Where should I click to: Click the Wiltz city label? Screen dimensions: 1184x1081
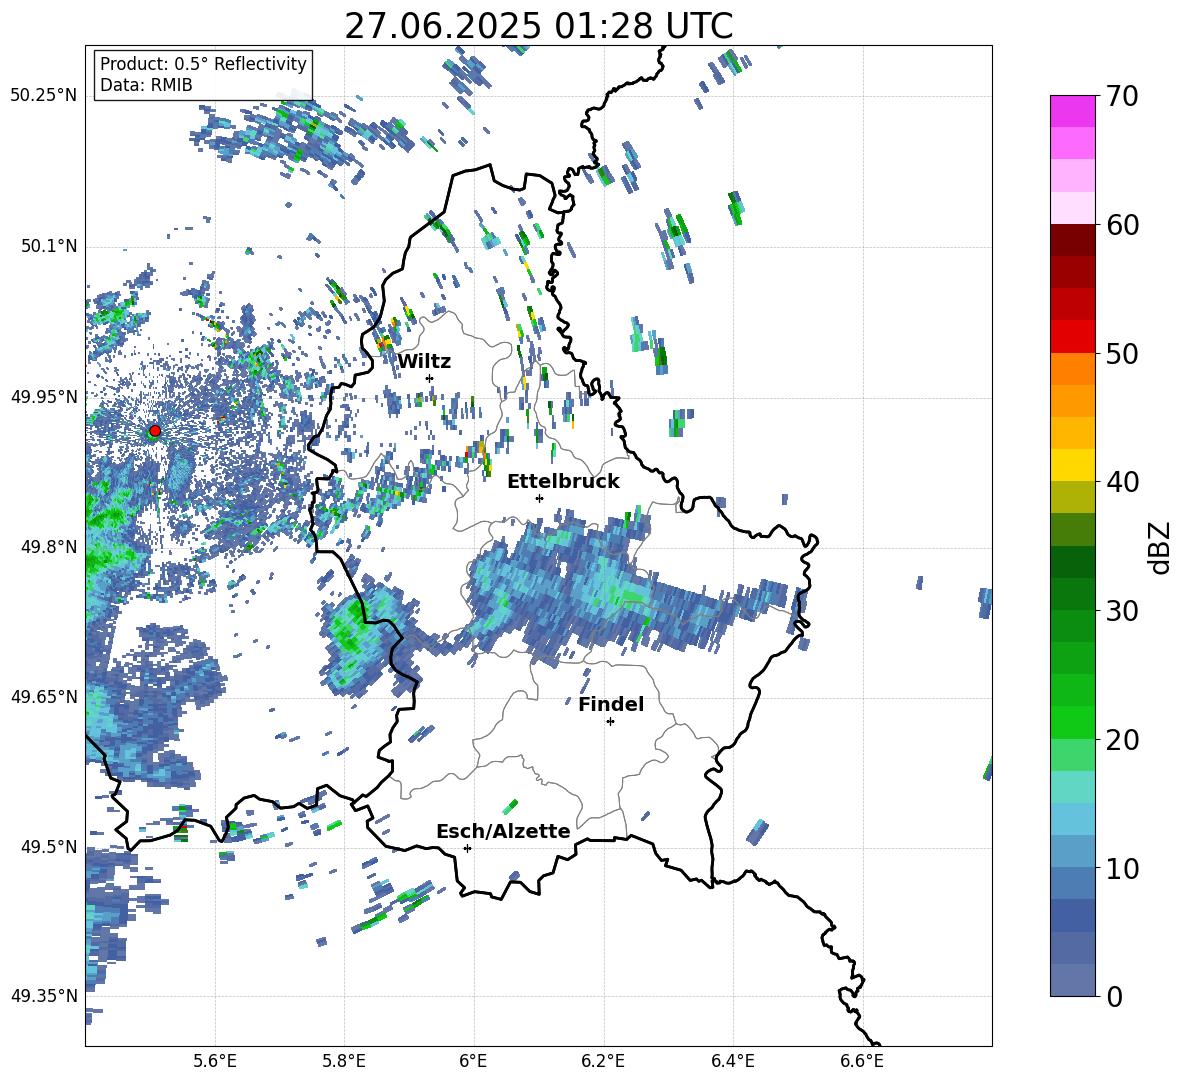pos(424,362)
